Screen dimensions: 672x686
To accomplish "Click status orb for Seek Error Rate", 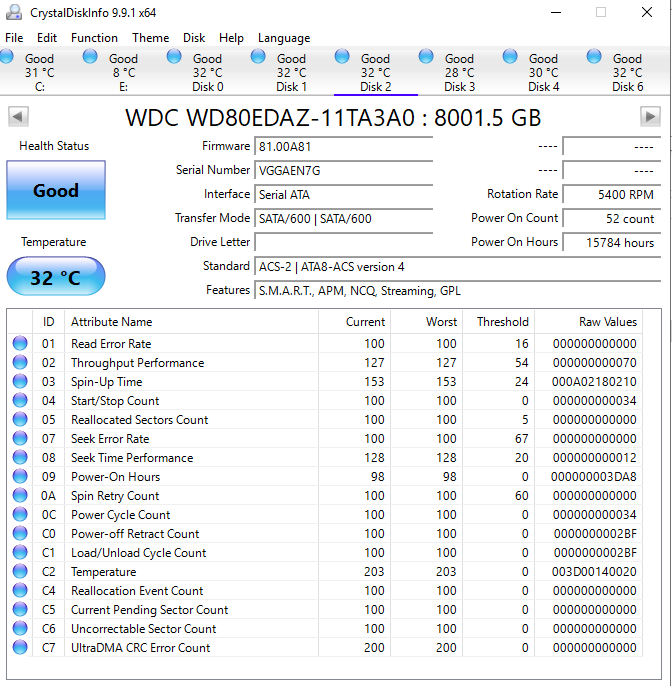I will coord(20,438).
